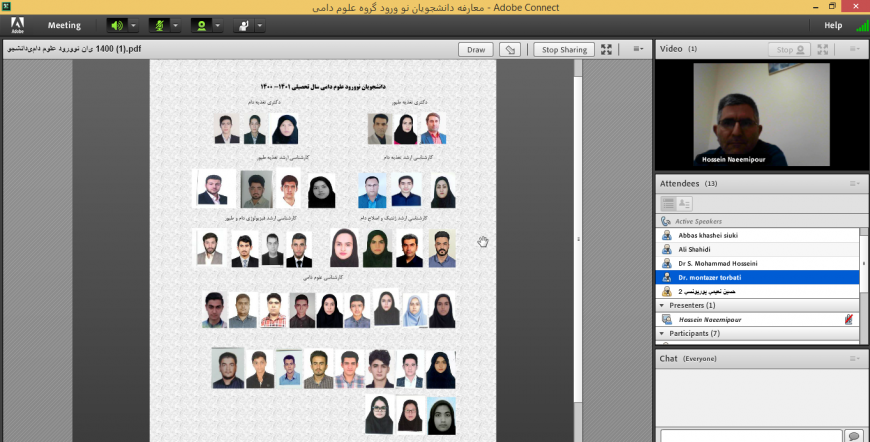Mute the speaker audio icon

[x=117, y=25]
